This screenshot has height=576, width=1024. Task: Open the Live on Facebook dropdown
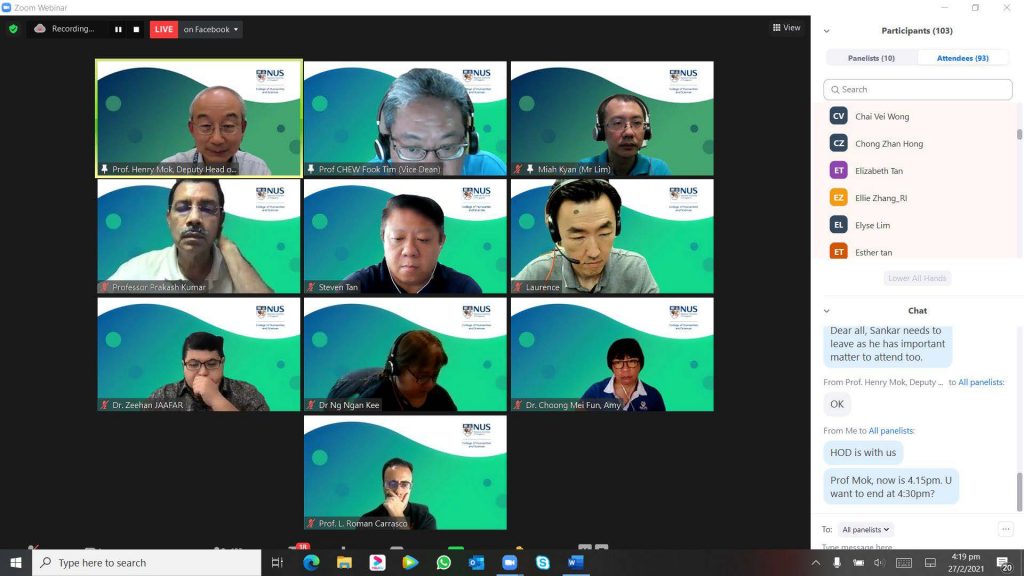click(211, 29)
